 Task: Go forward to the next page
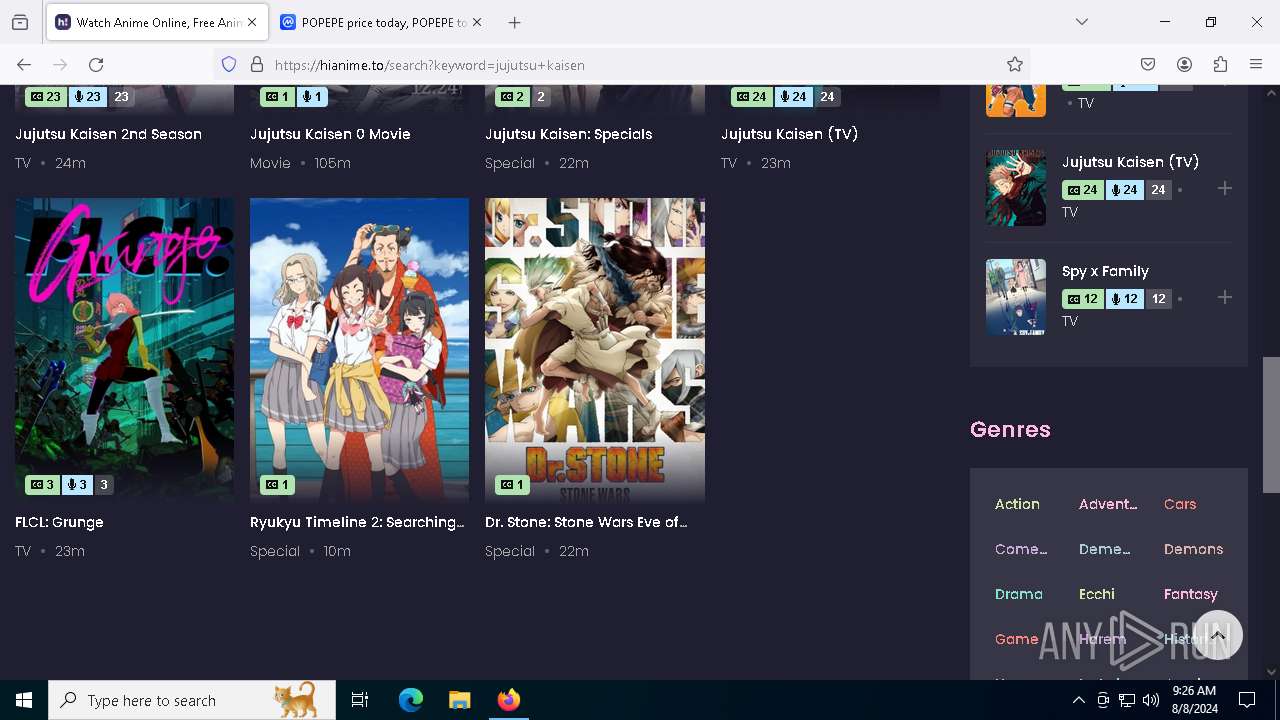[60, 65]
